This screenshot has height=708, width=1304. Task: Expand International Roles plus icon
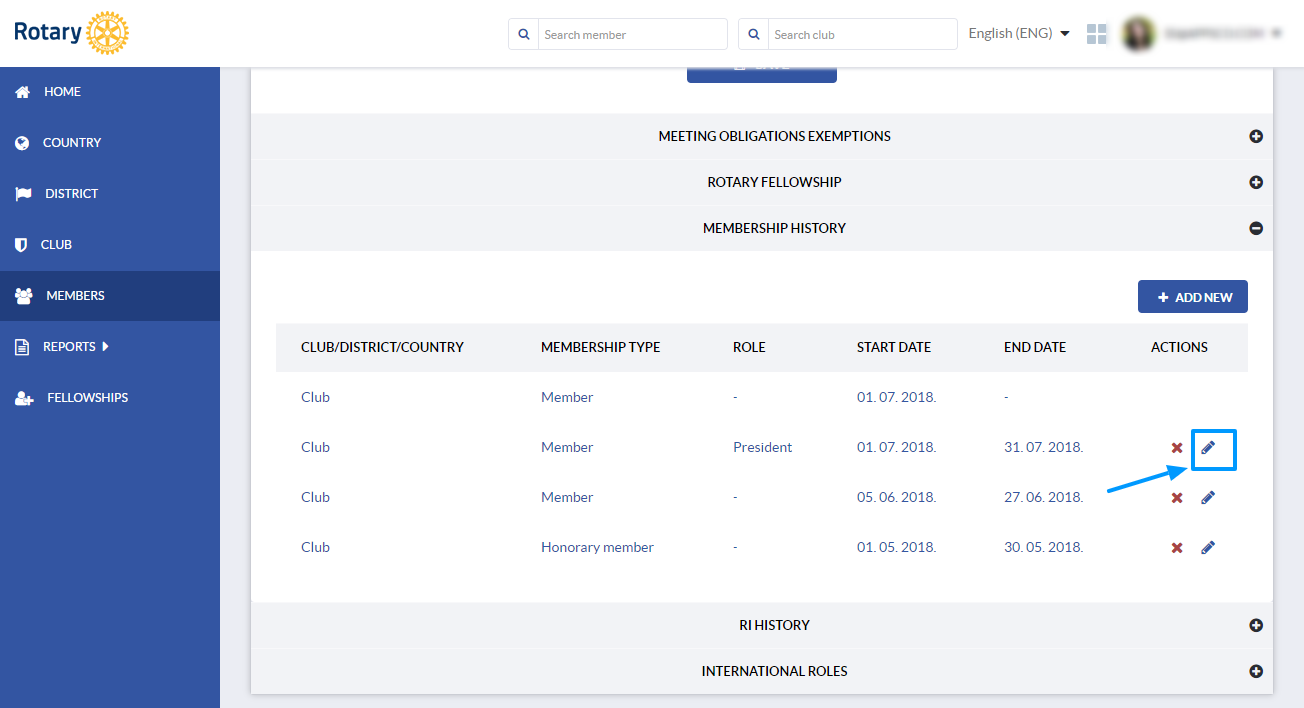1256,671
